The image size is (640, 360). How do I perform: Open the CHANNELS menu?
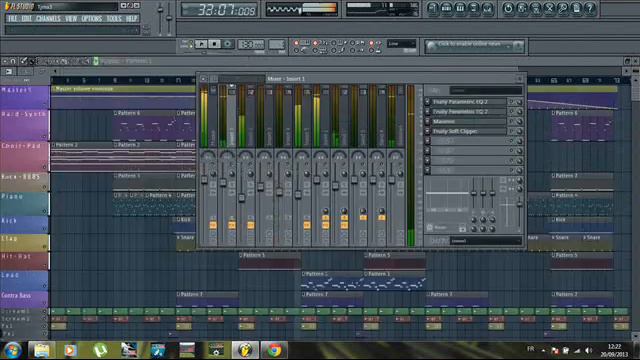pos(48,19)
